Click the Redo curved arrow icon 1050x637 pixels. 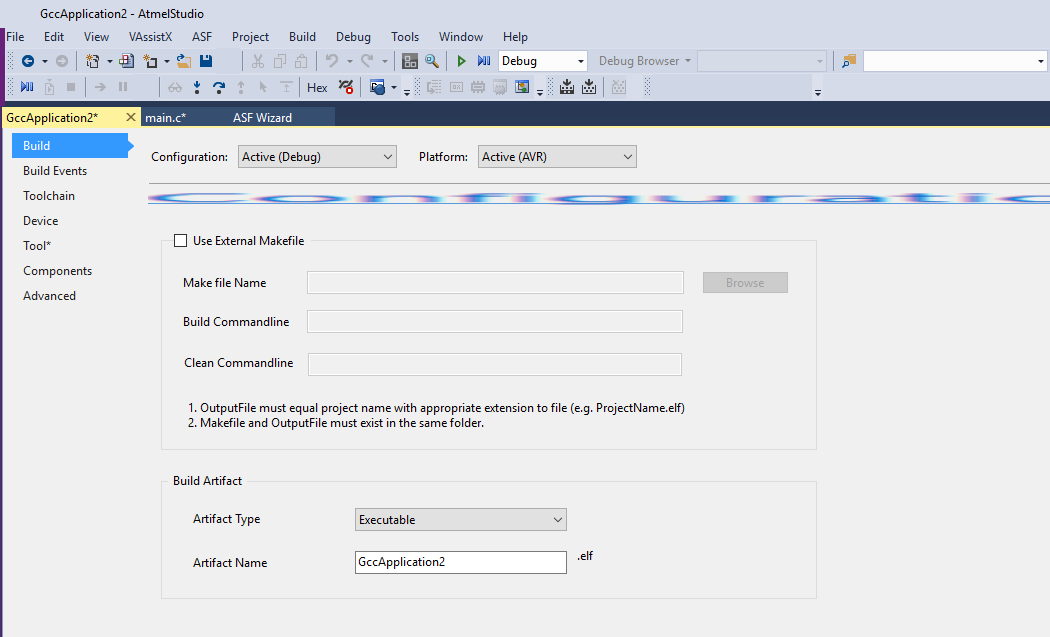pyautogui.click(x=367, y=61)
